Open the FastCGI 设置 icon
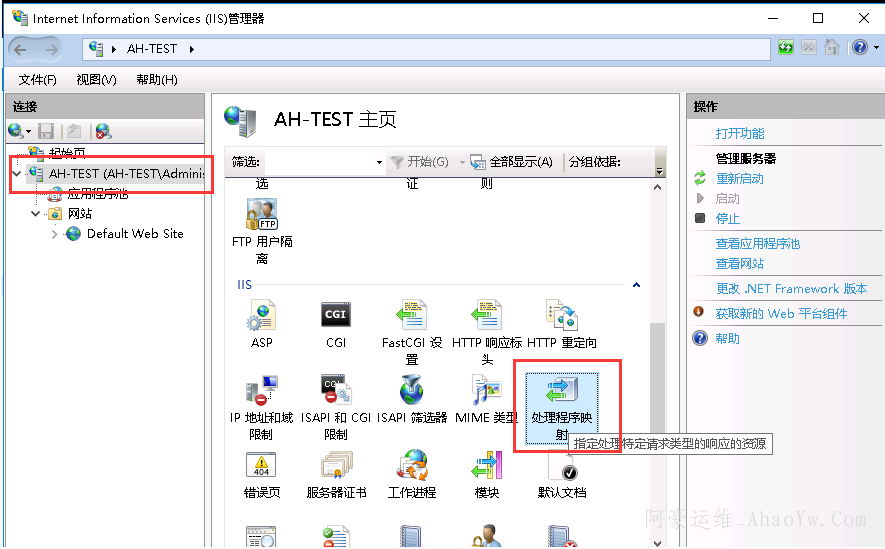 pos(411,316)
